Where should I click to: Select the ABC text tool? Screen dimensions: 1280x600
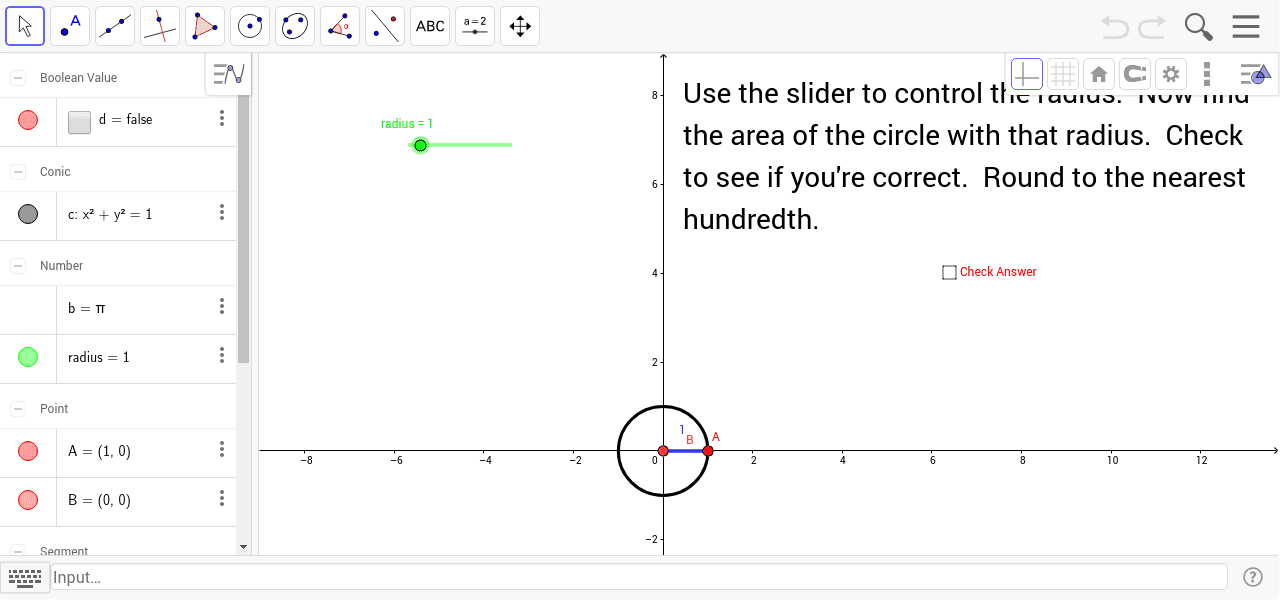pyautogui.click(x=429, y=25)
